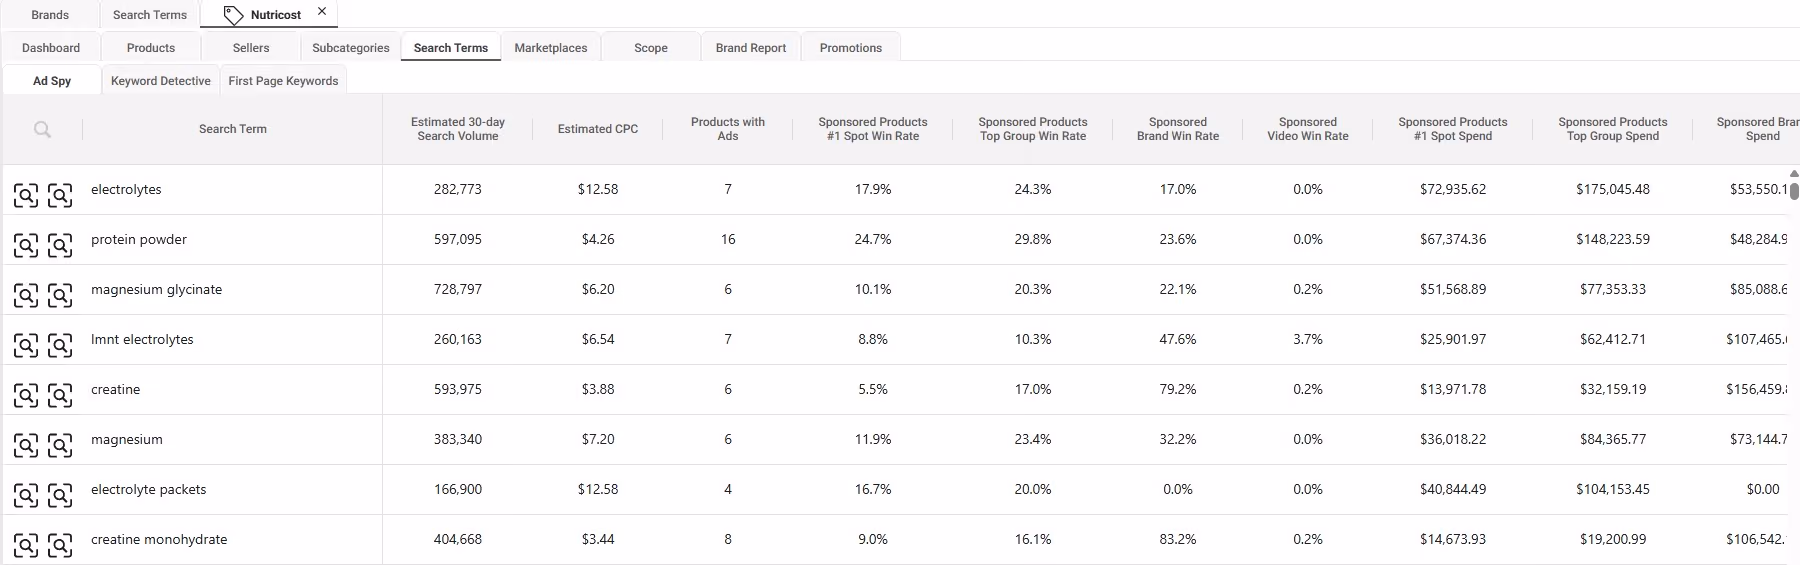Click second search icon beside magnesium row
Screen dimensions: 1800x565
pos(60,445)
